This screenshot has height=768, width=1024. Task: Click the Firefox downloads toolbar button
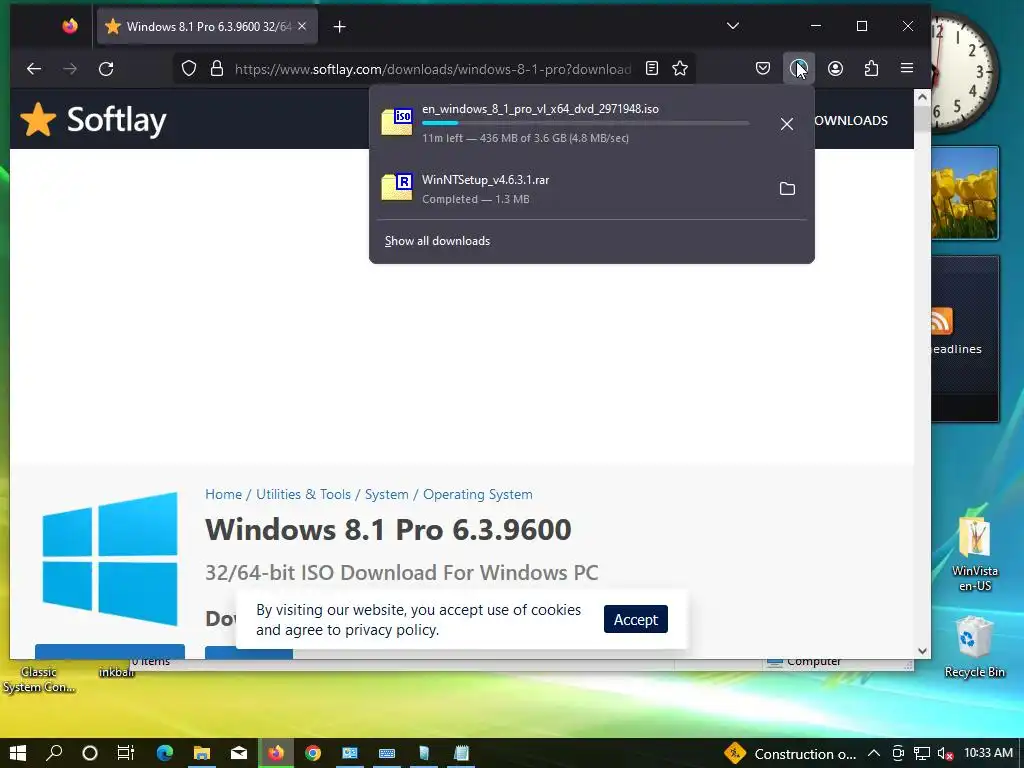tap(799, 69)
